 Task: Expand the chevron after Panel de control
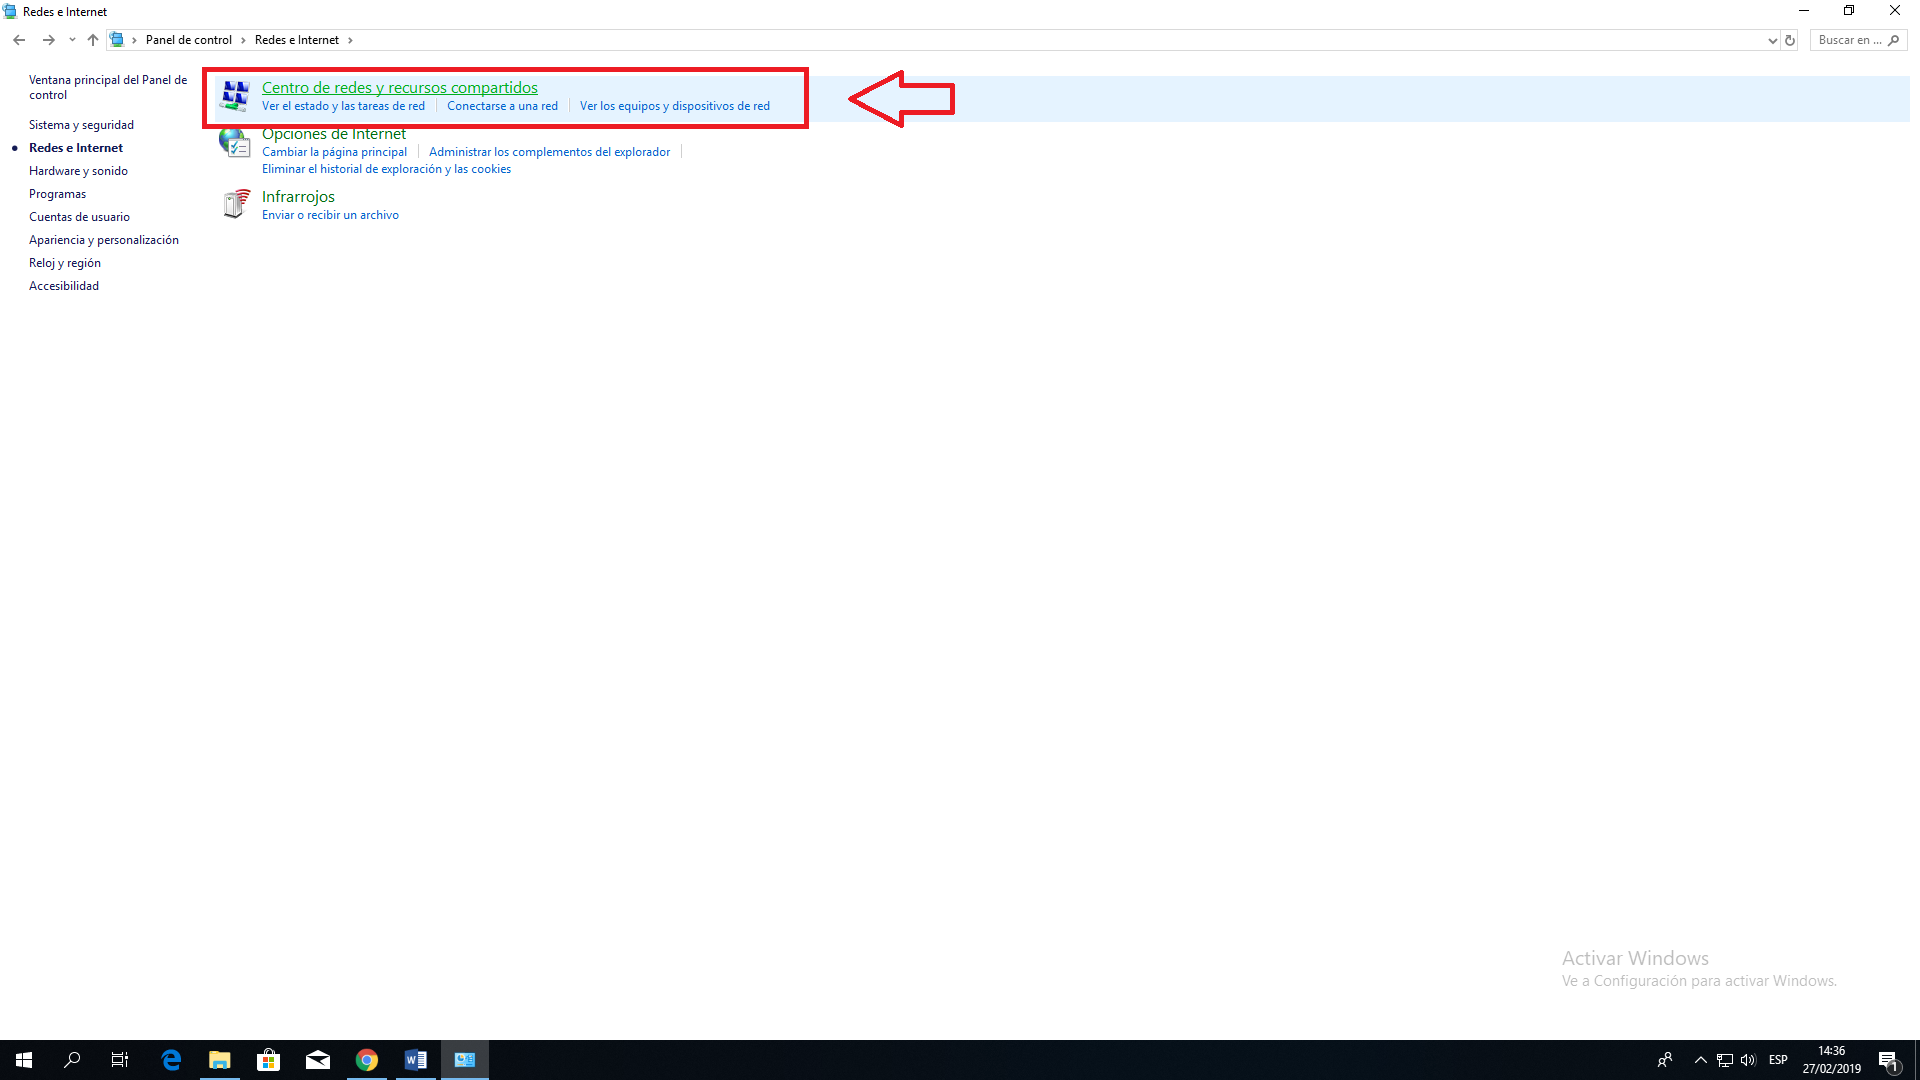[243, 40]
